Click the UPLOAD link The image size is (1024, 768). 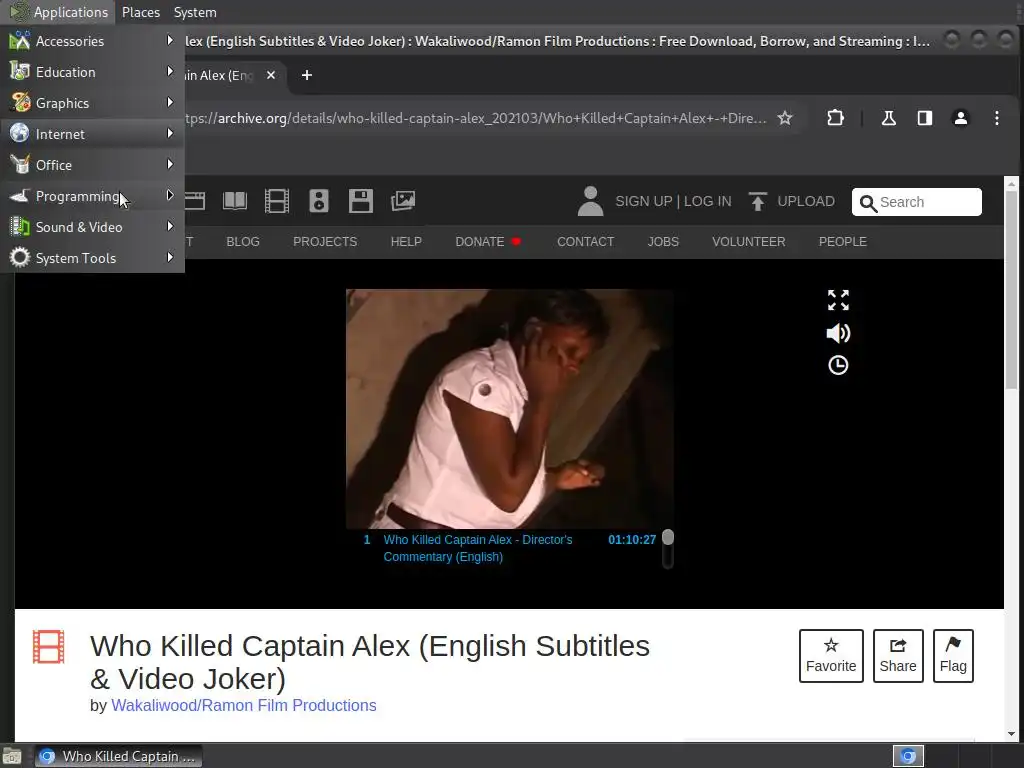point(806,201)
